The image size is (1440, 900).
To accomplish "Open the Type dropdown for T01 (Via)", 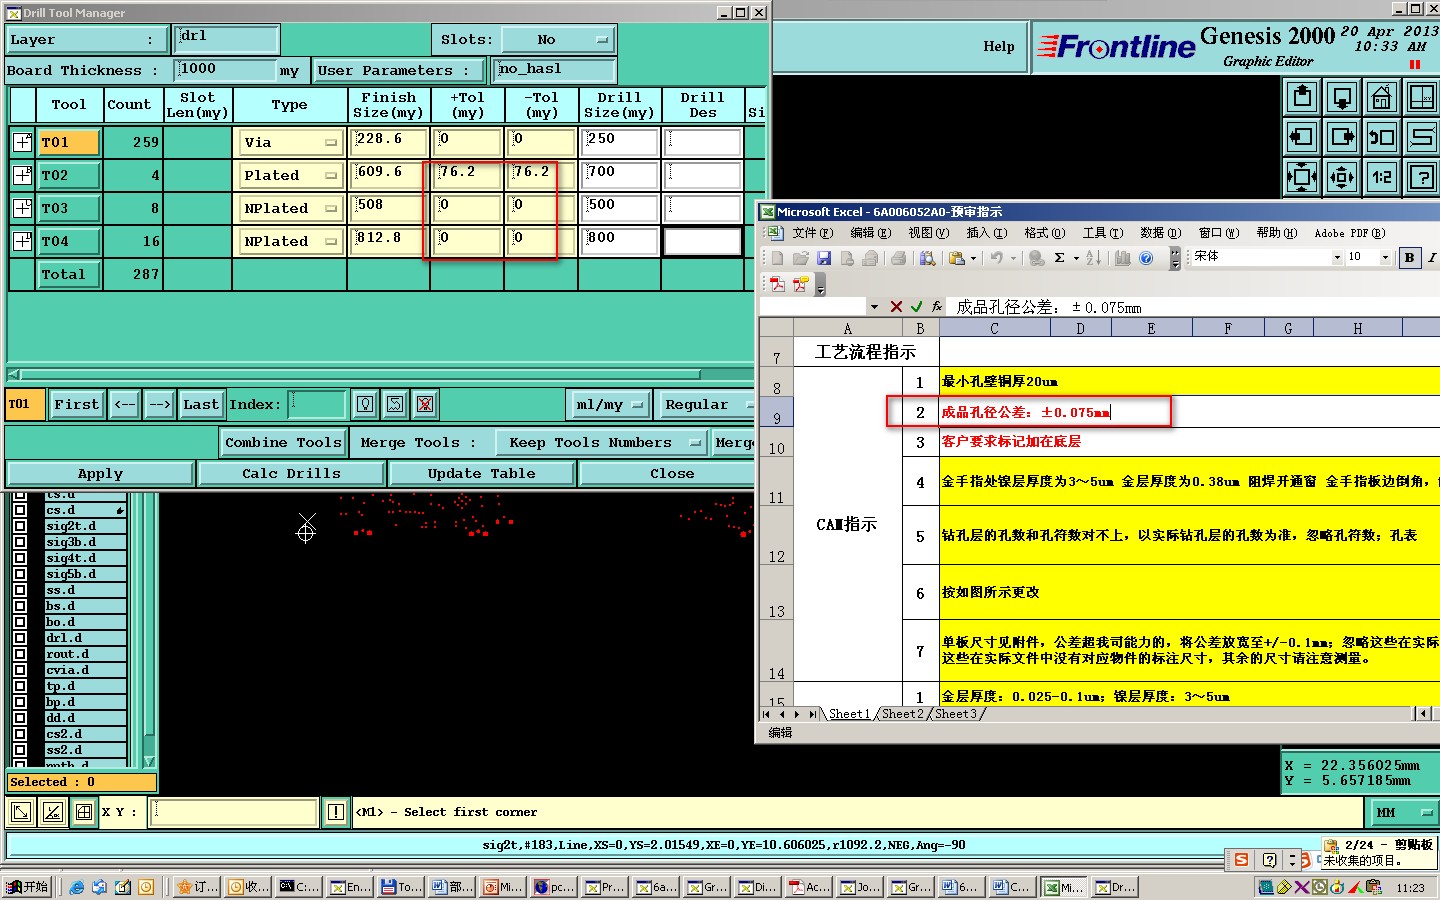I will point(291,142).
